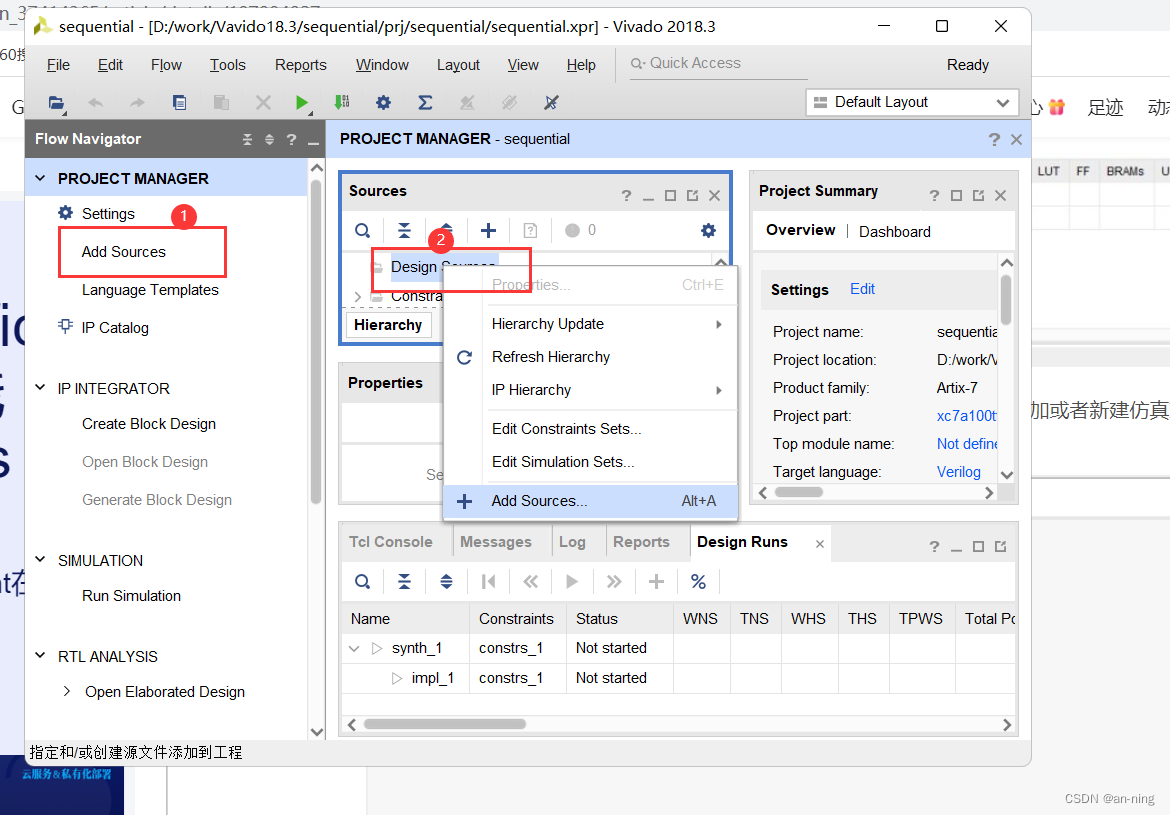Collapse all rows in Design Runs
This screenshot has height=815, width=1170.
pos(404,581)
